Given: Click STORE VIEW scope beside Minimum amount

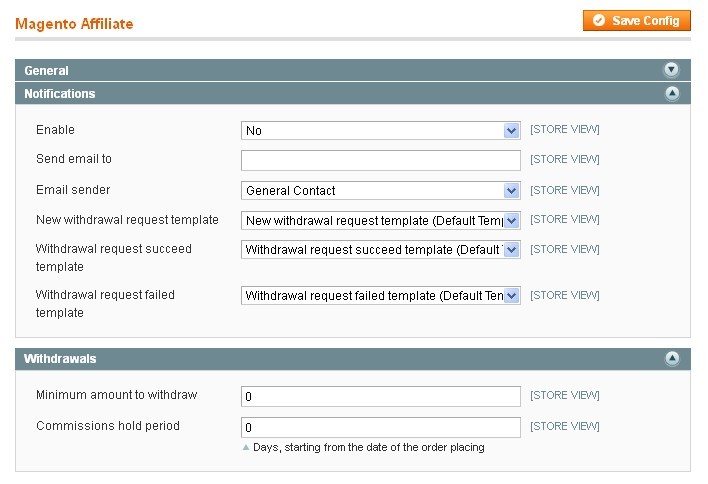Looking at the screenshot, I should coord(564,396).
